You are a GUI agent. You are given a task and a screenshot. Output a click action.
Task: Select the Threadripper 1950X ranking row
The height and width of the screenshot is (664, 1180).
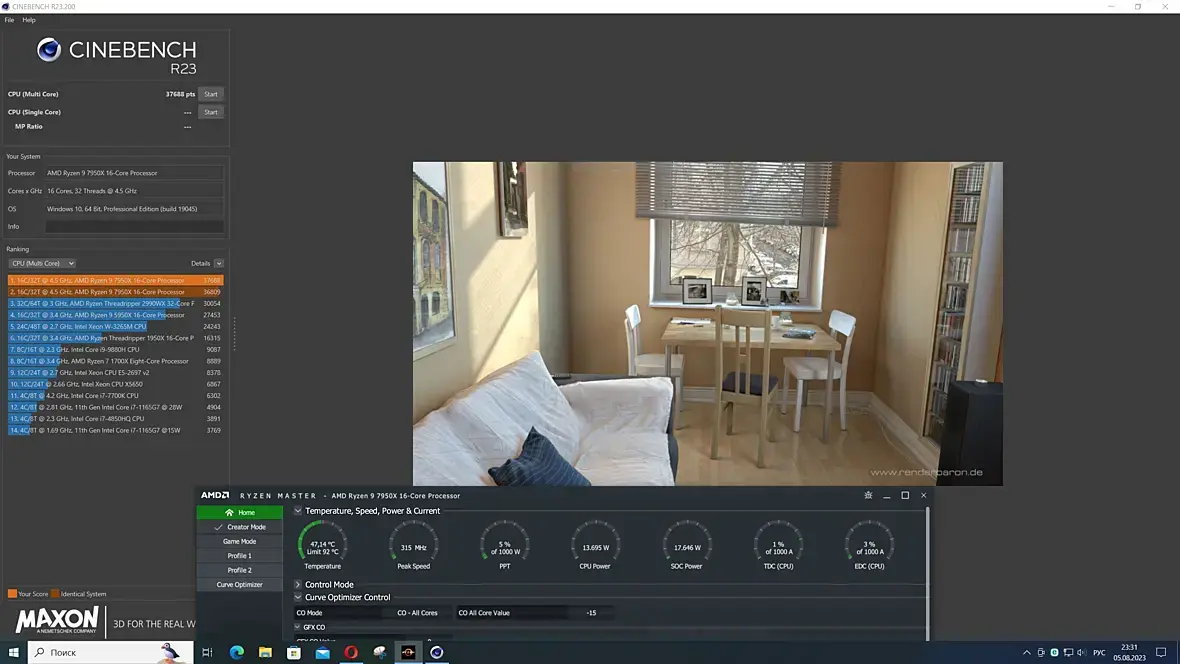point(115,338)
